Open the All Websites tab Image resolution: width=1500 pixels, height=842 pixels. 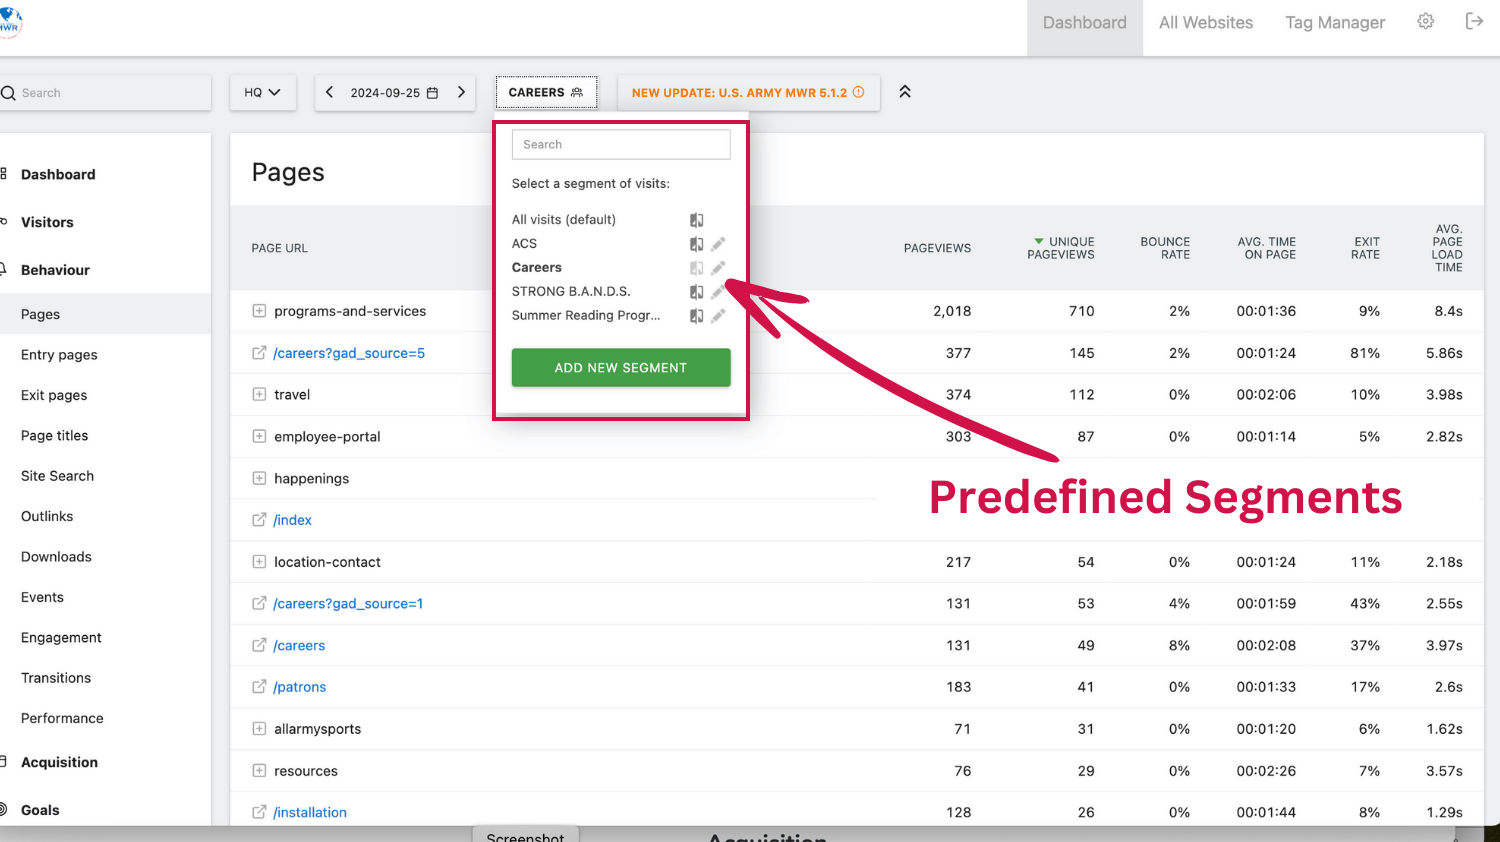click(x=1206, y=23)
